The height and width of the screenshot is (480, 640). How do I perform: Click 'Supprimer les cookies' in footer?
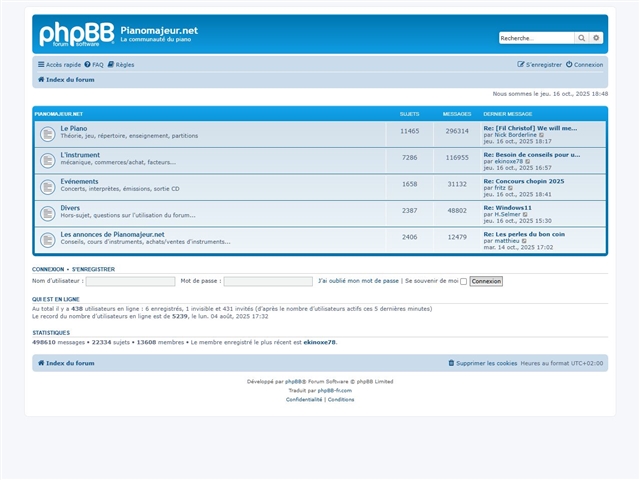click(483, 363)
